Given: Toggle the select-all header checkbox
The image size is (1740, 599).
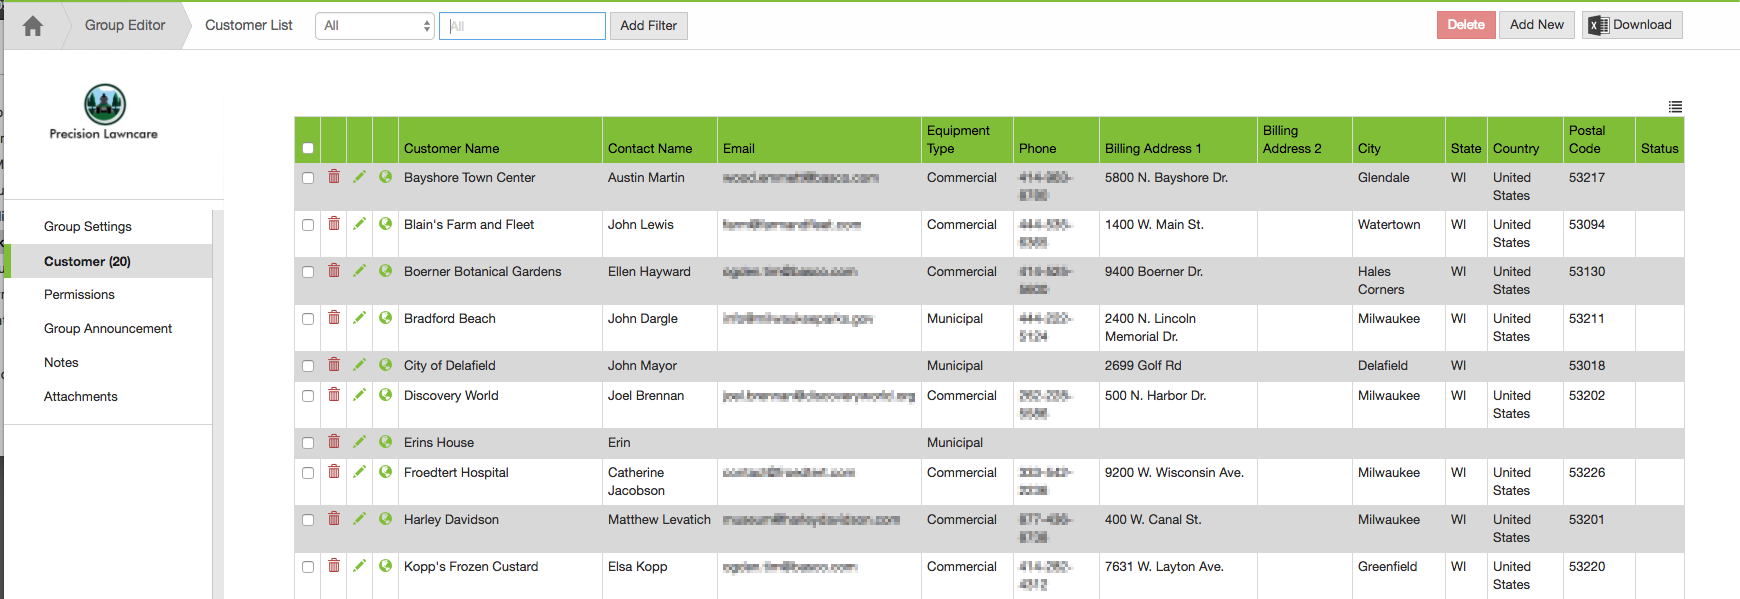Looking at the screenshot, I should click(x=308, y=148).
